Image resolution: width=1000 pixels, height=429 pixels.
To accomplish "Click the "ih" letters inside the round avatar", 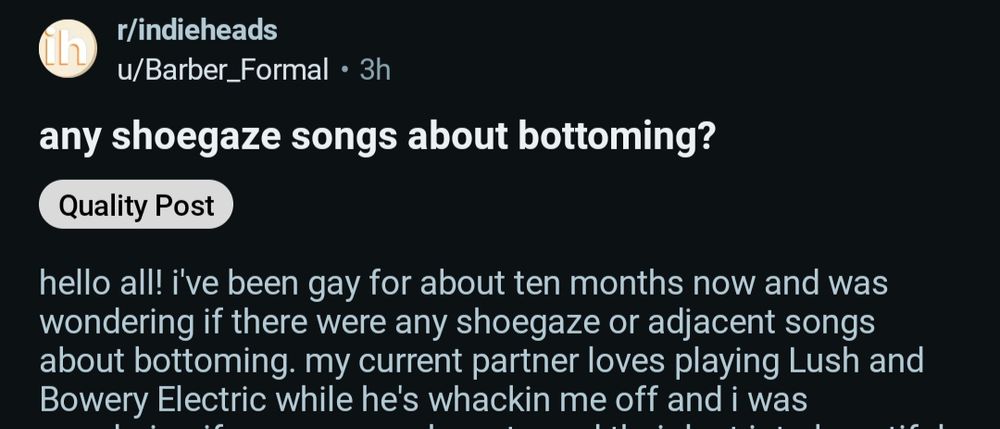I will 67,48.
